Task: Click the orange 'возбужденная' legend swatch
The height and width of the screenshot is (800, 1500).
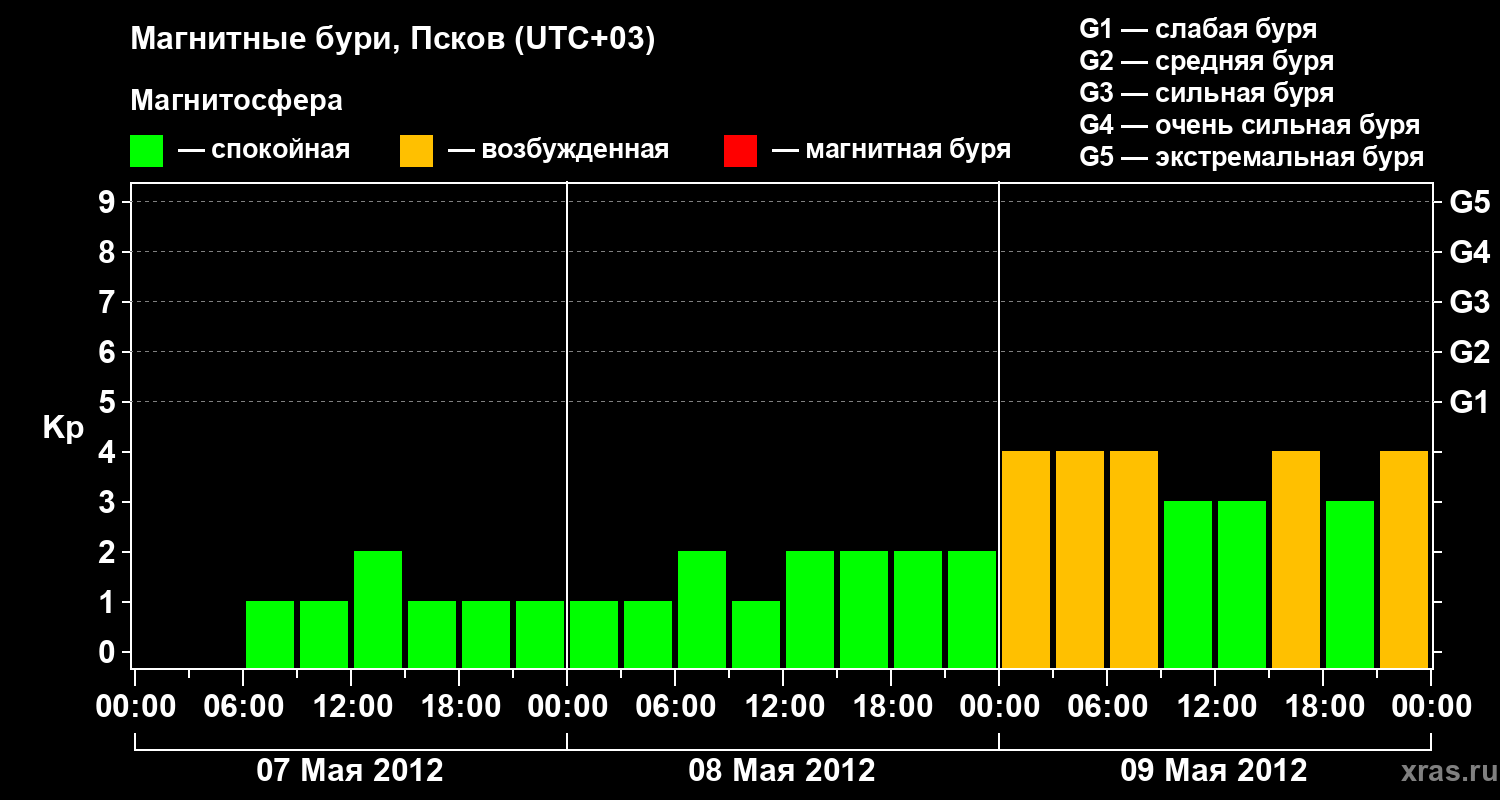Action: [416, 151]
